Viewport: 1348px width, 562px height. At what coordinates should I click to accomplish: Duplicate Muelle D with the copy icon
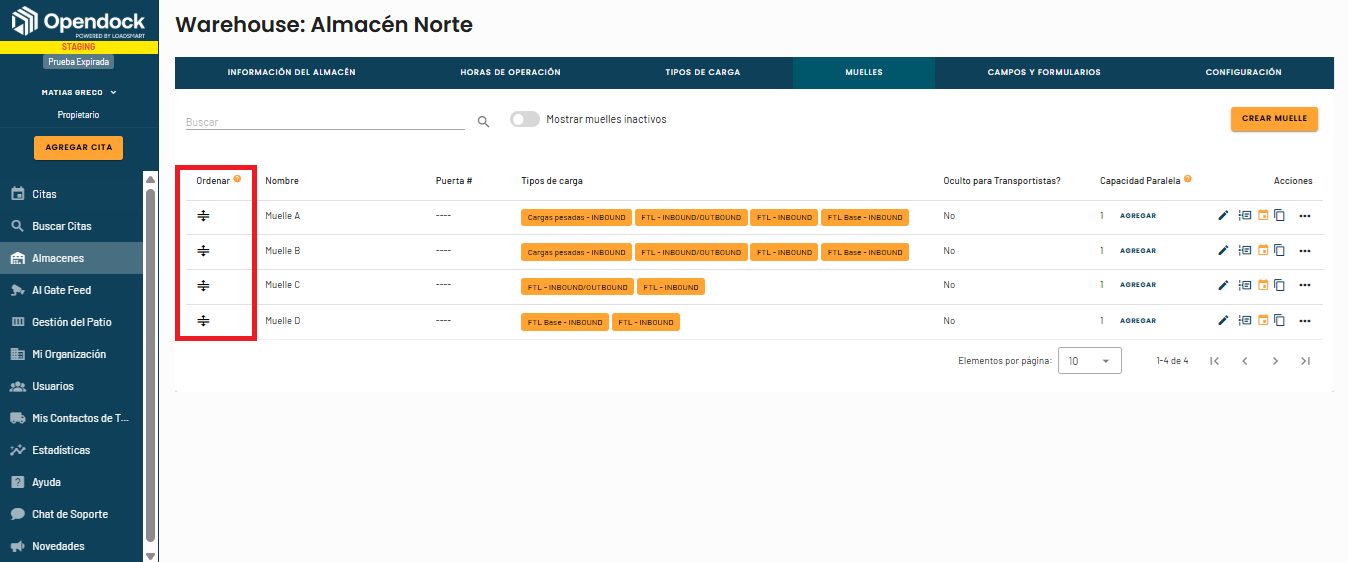[x=1279, y=320]
